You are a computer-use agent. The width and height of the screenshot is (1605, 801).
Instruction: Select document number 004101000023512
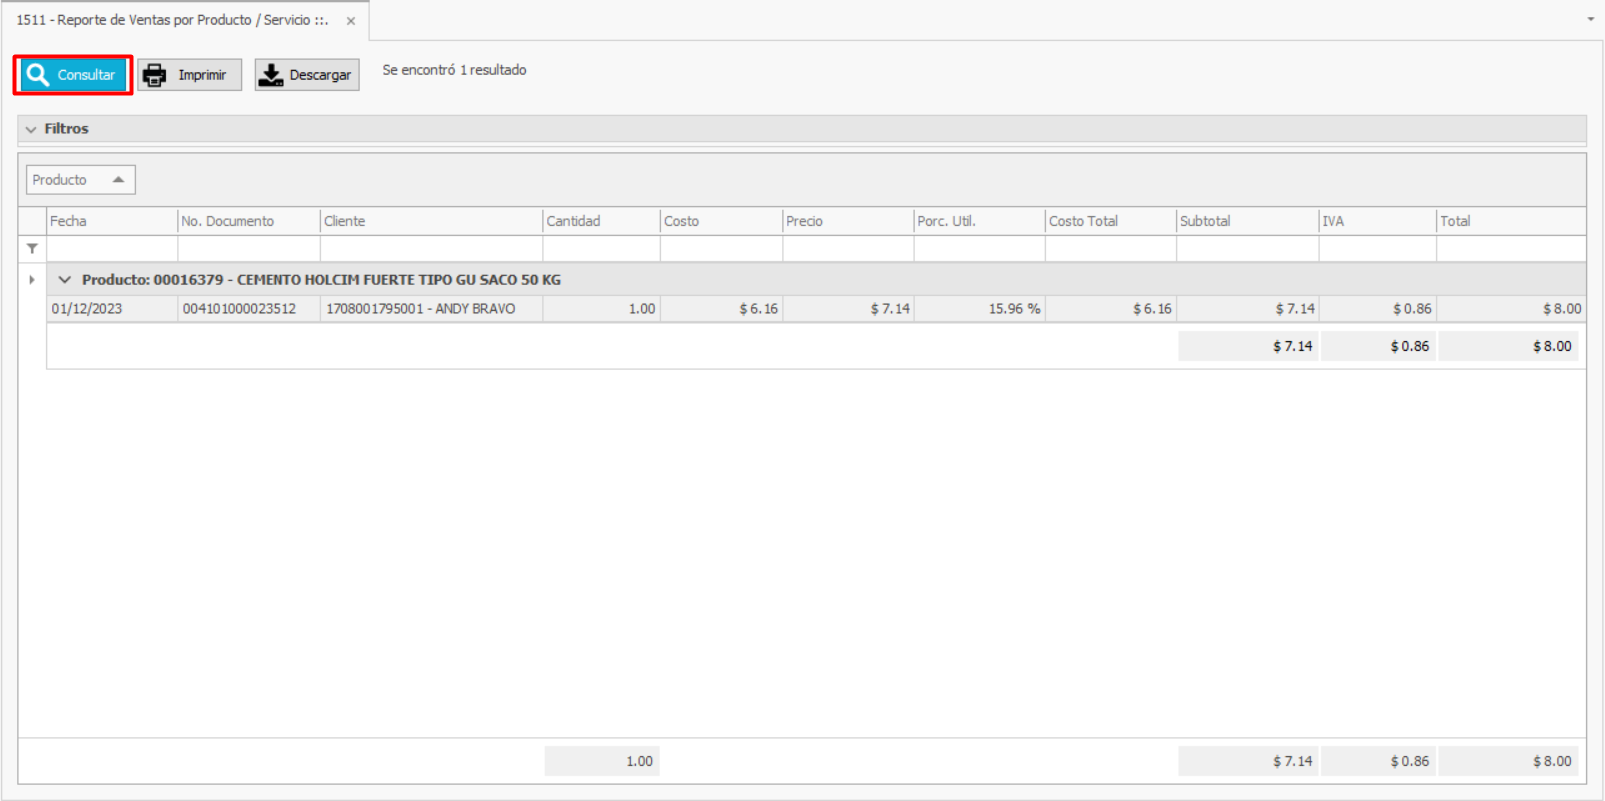(249, 309)
